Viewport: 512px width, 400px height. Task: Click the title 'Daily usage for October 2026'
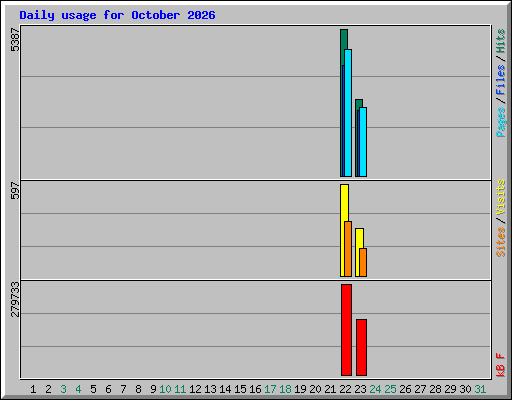coord(117,15)
